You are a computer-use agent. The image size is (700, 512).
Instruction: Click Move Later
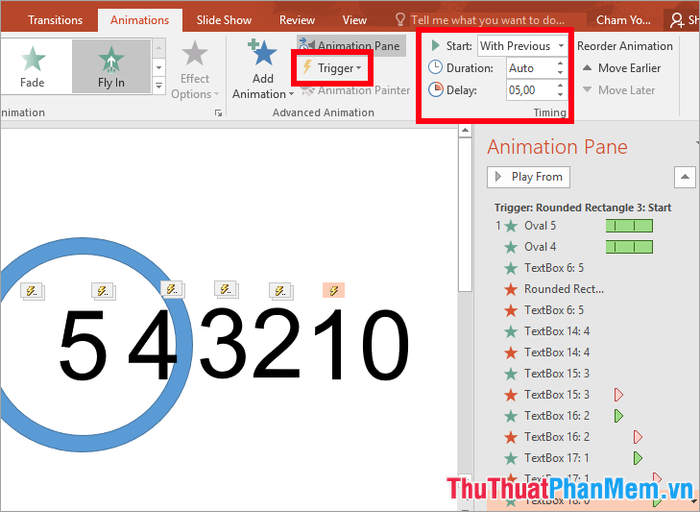(619, 90)
